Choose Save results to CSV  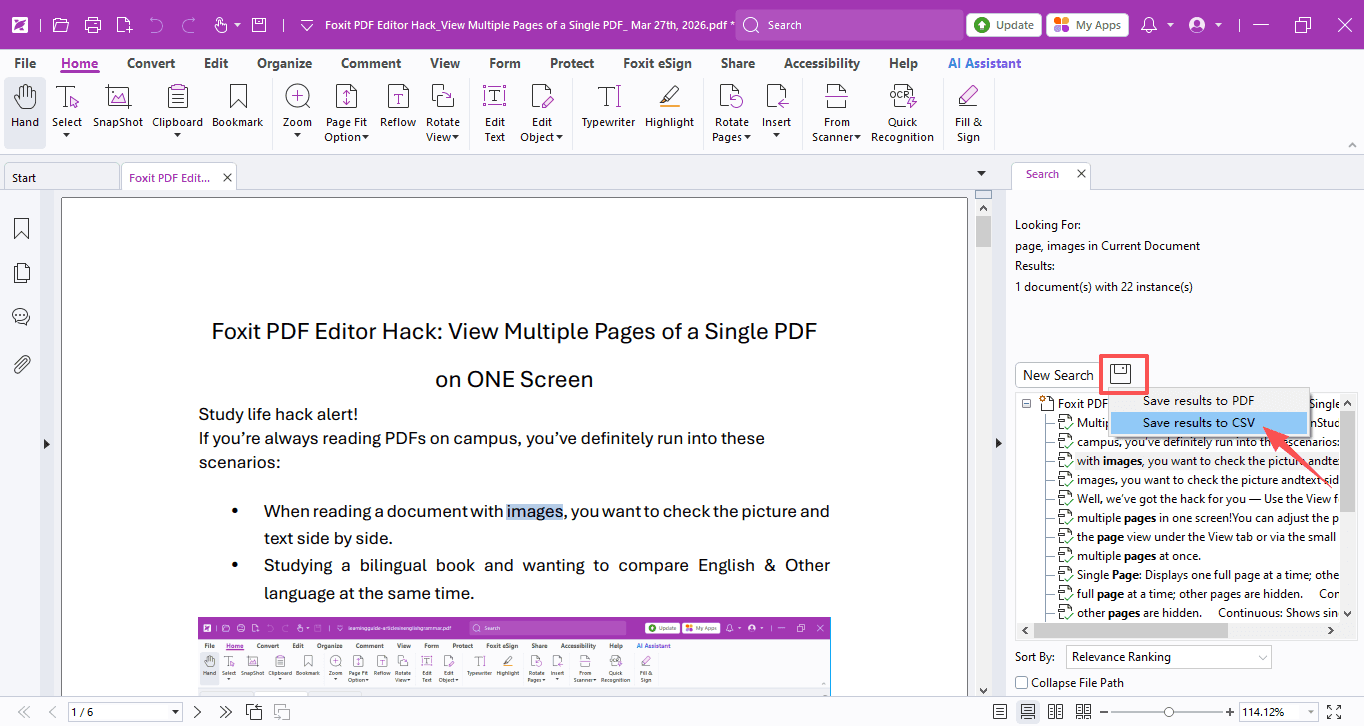click(1208, 423)
